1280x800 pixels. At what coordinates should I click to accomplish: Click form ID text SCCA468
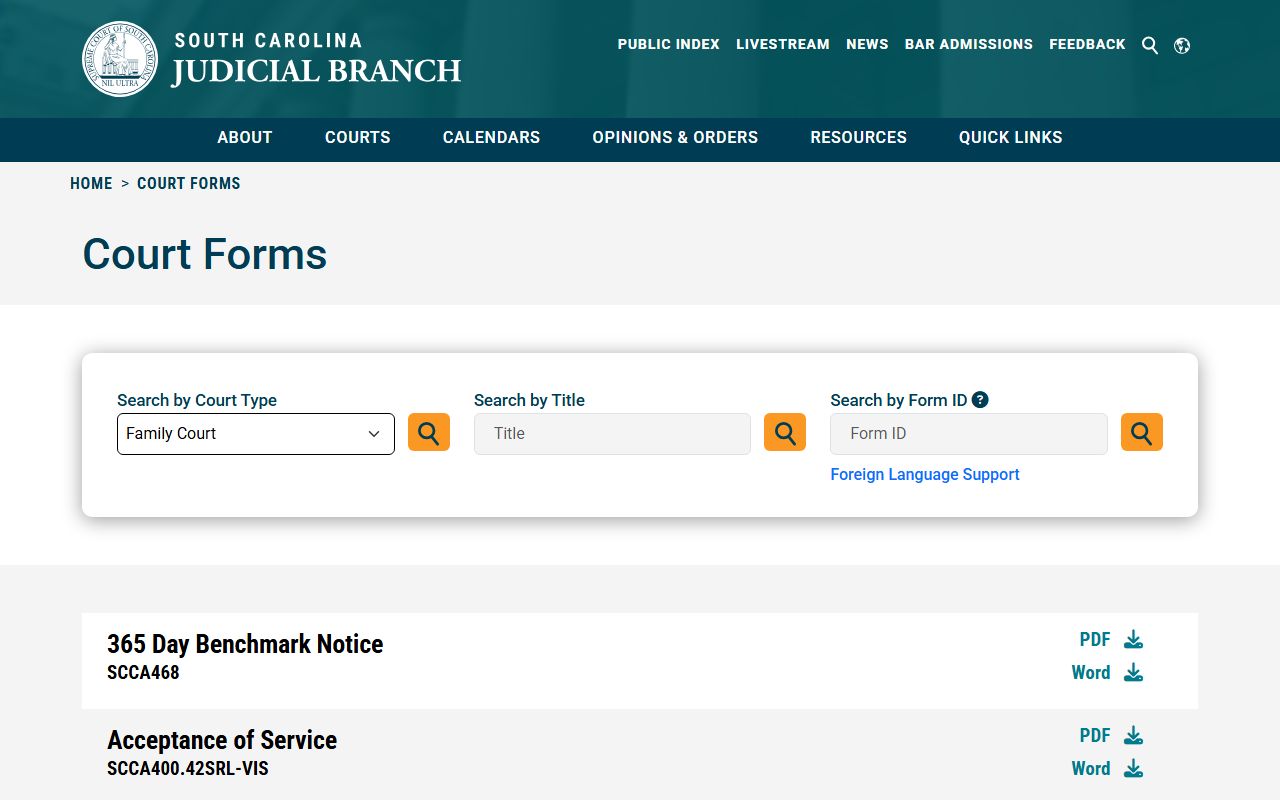(143, 673)
